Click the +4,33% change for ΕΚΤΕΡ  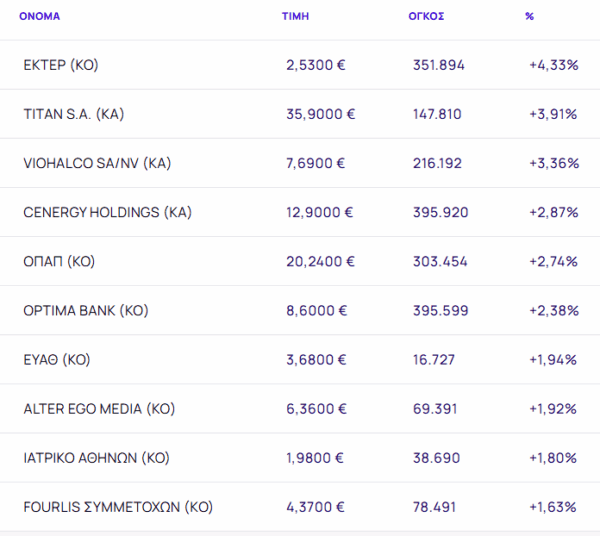(553, 65)
